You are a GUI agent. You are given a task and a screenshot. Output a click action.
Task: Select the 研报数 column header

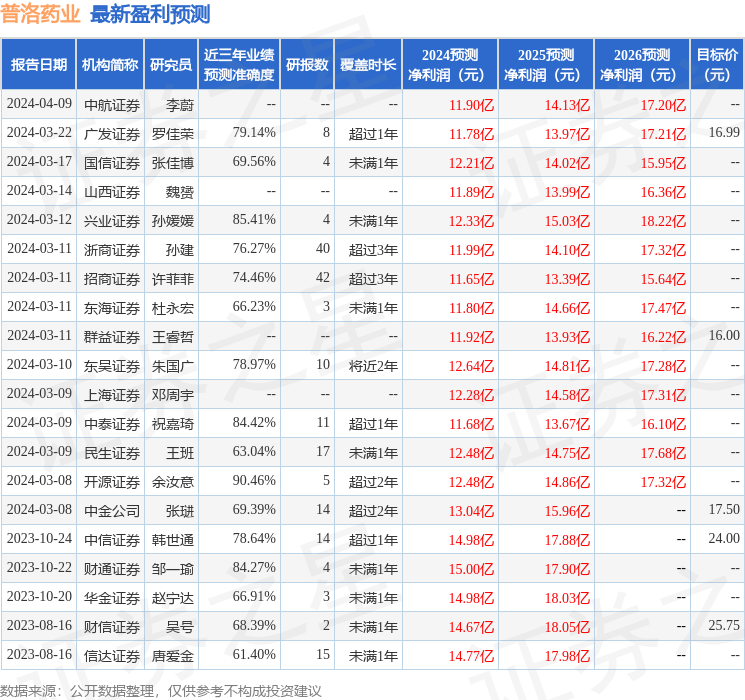tap(307, 65)
